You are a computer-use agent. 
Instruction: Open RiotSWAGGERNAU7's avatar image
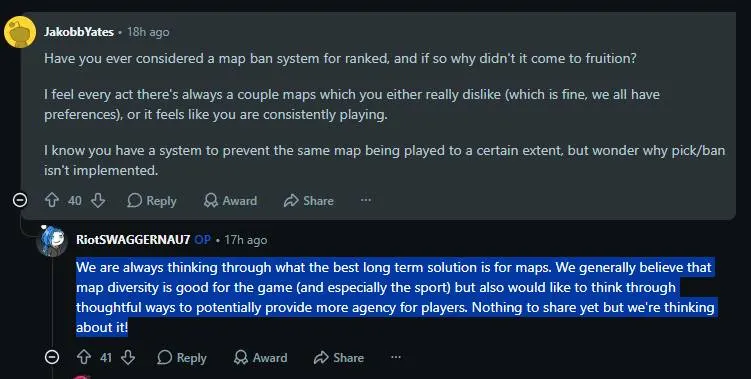tap(52, 240)
